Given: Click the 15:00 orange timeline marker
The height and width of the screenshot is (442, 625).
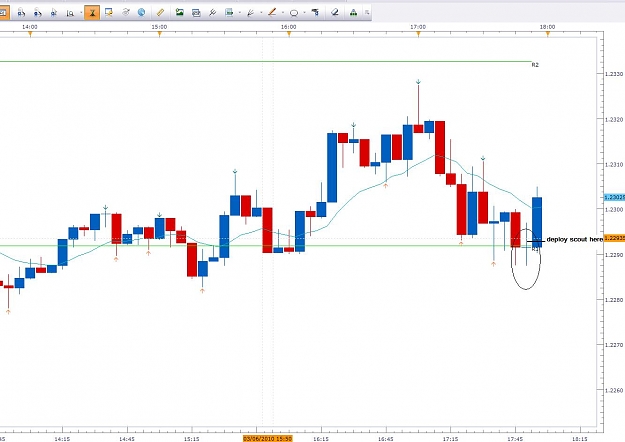Looking at the screenshot, I should (x=159, y=34).
